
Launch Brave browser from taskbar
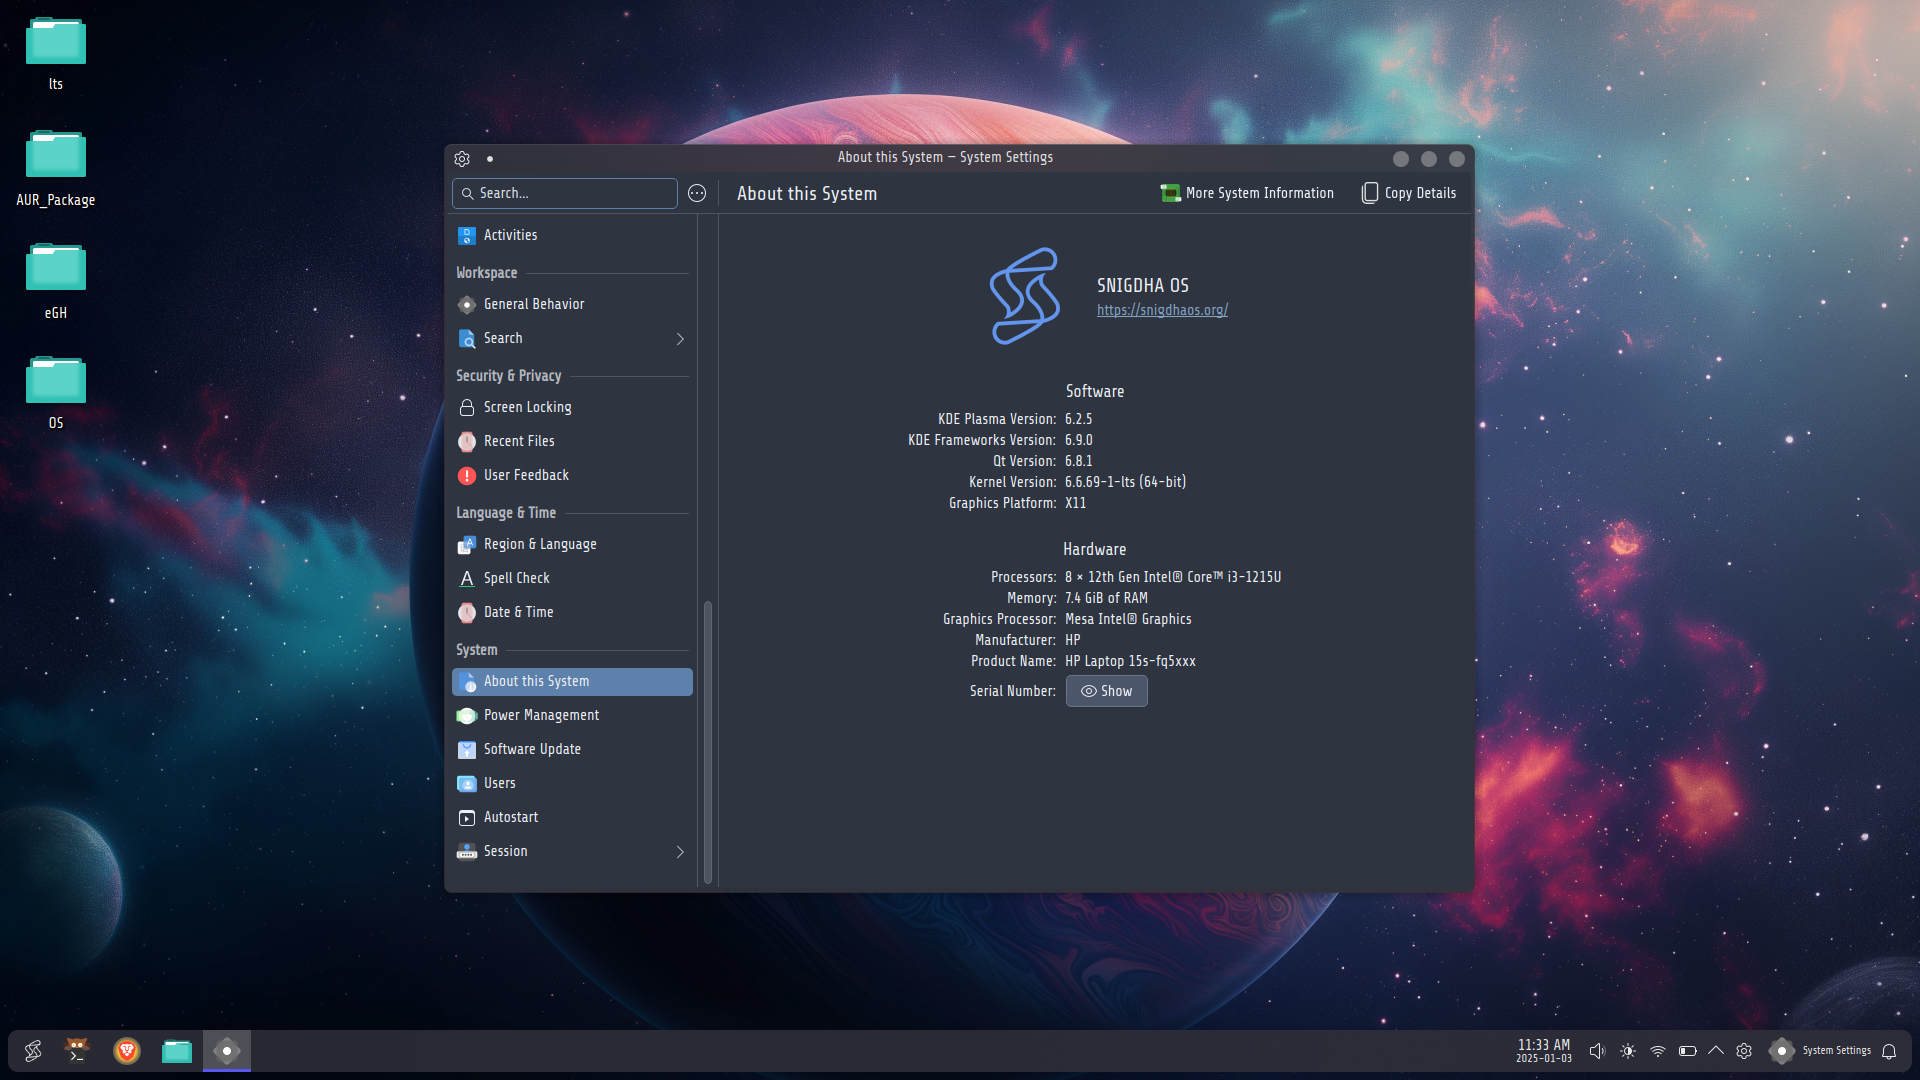point(127,1051)
